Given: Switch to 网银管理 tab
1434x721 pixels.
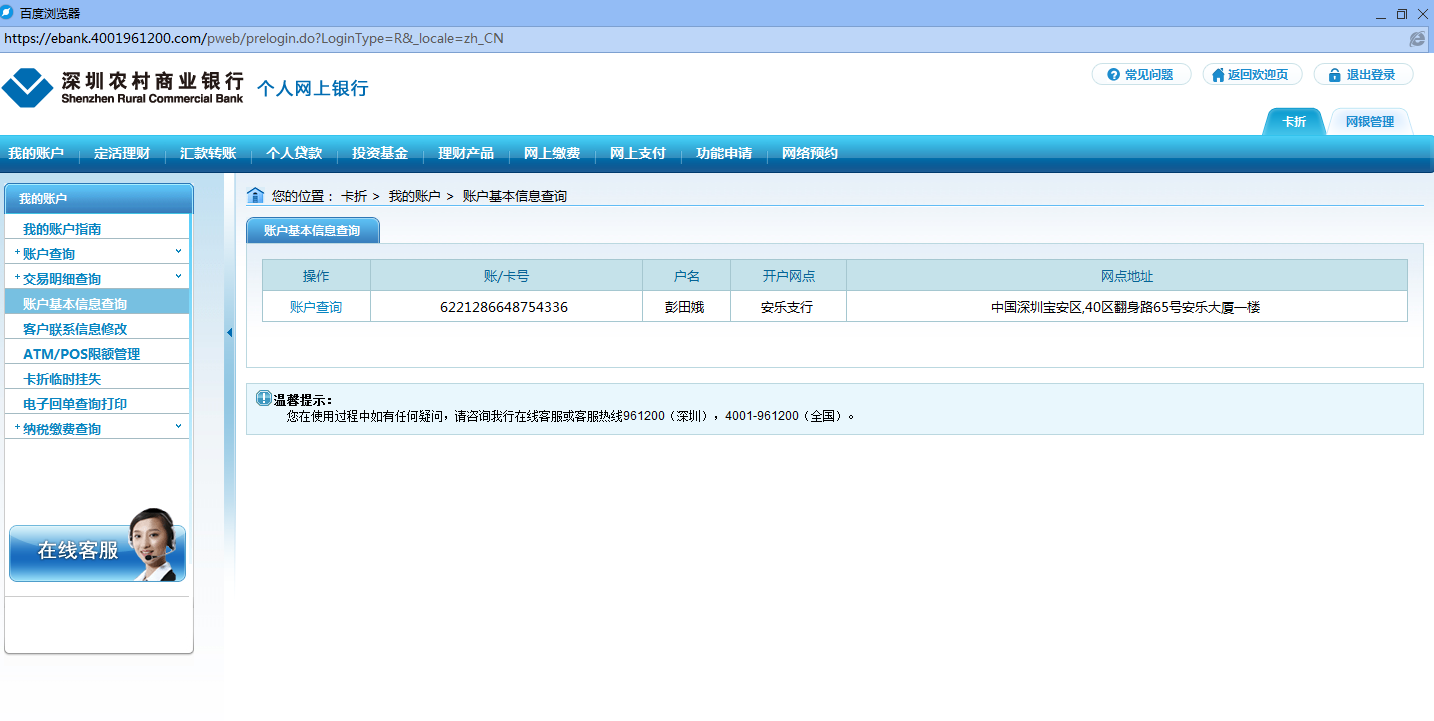Looking at the screenshot, I should pyautogui.click(x=1369, y=122).
